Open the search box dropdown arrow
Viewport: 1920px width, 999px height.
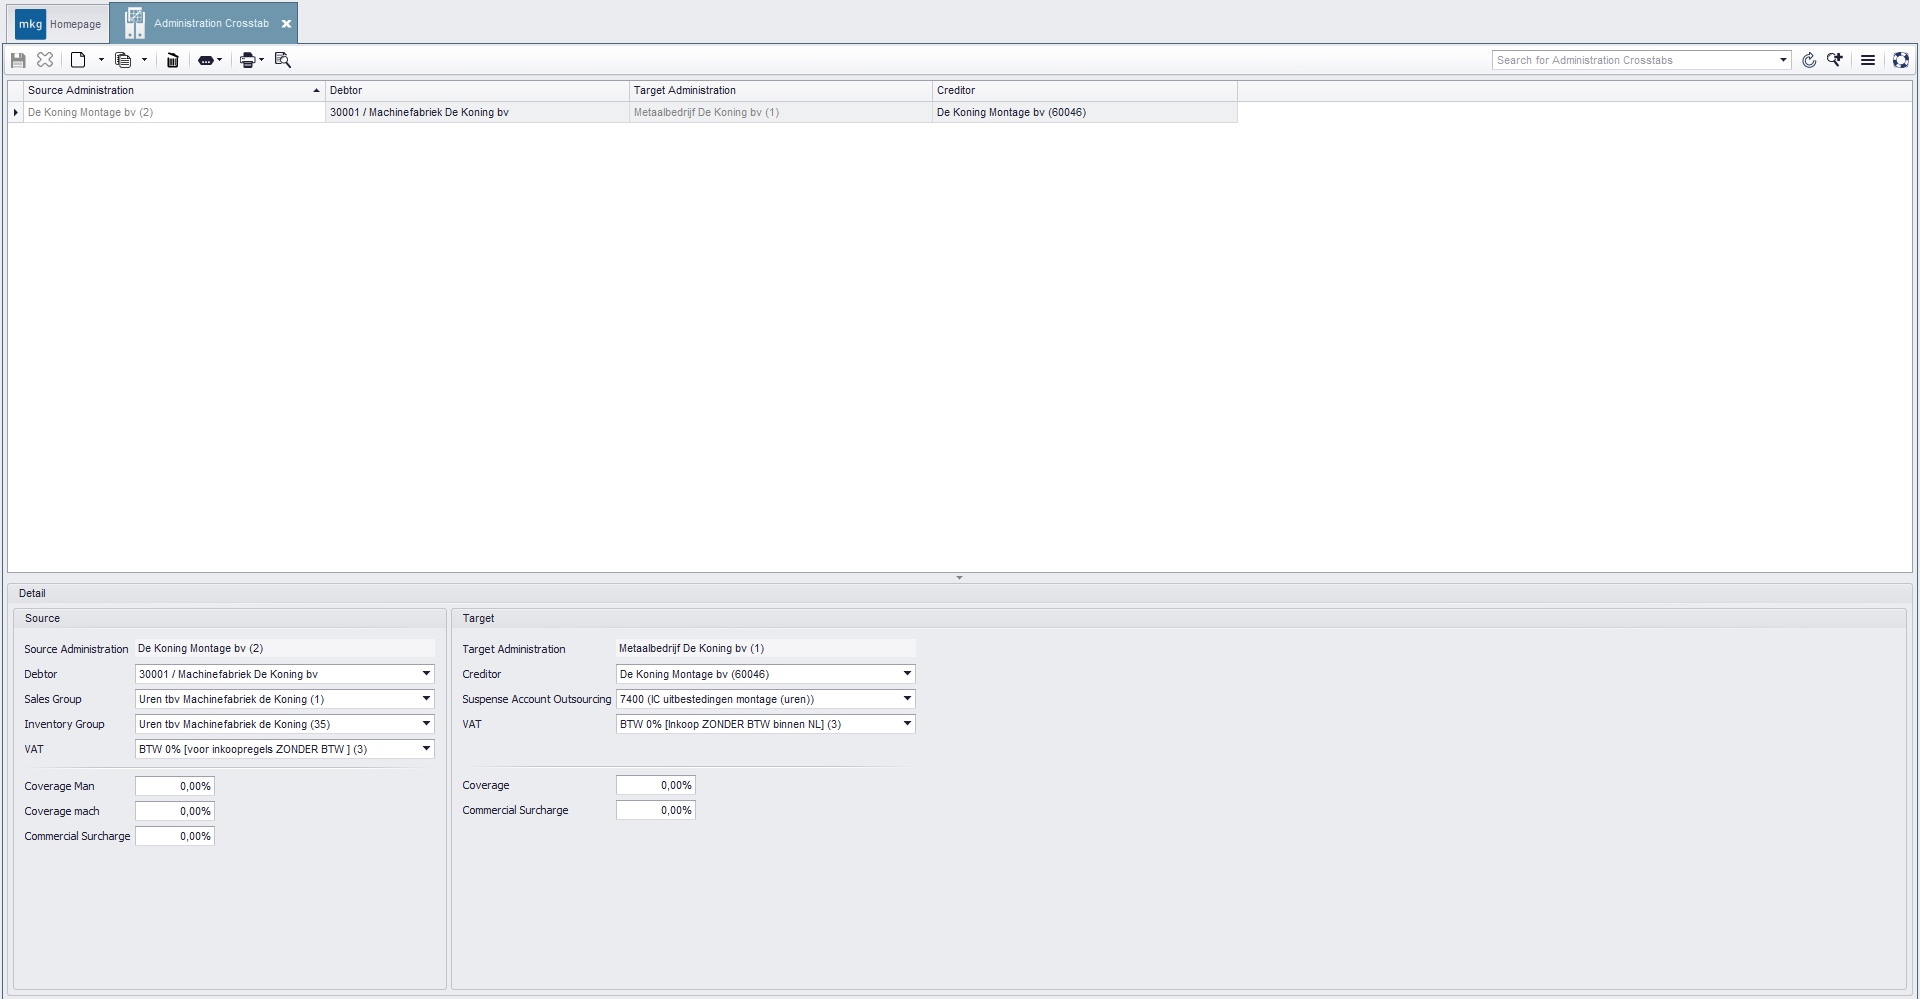[1783, 60]
